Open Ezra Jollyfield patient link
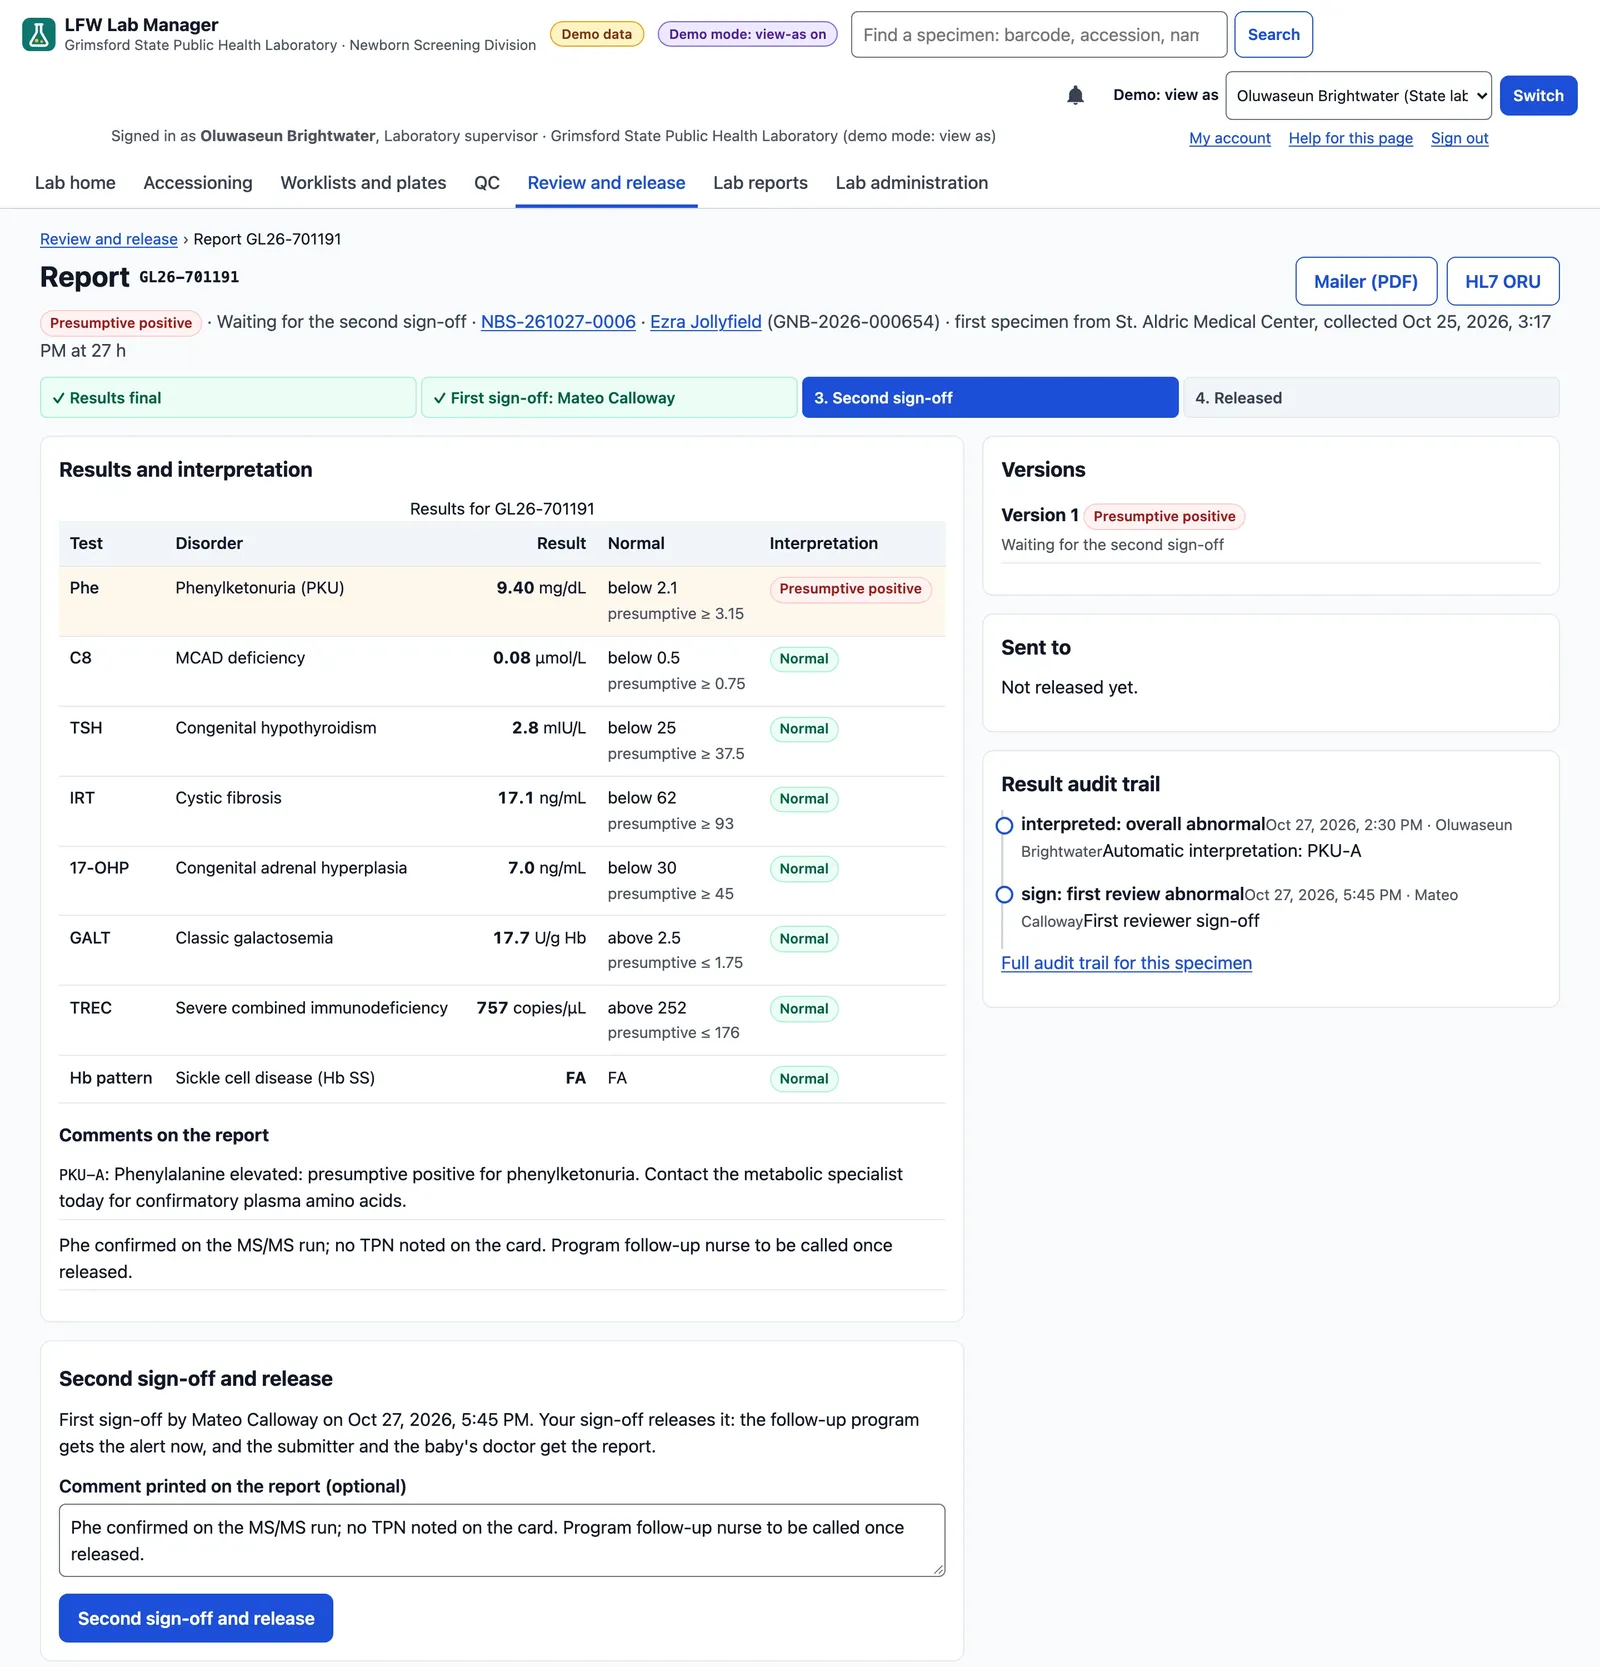This screenshot has height=1667, width=1600. (705, 322)
